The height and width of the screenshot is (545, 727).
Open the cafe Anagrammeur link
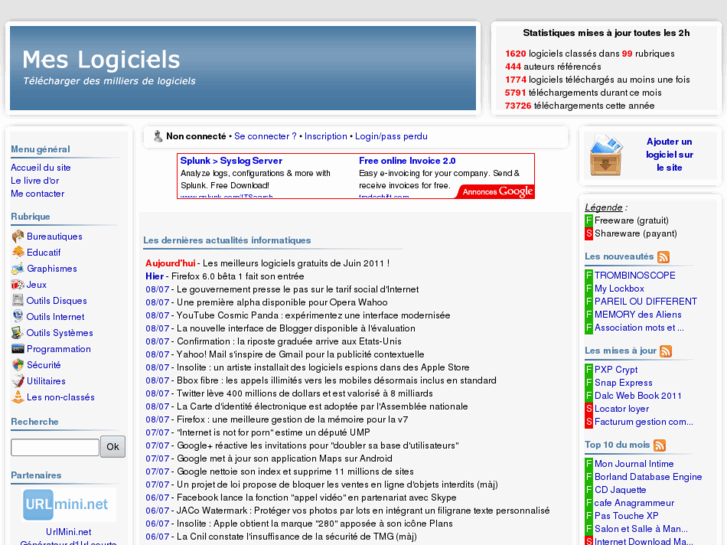point(634,502)
